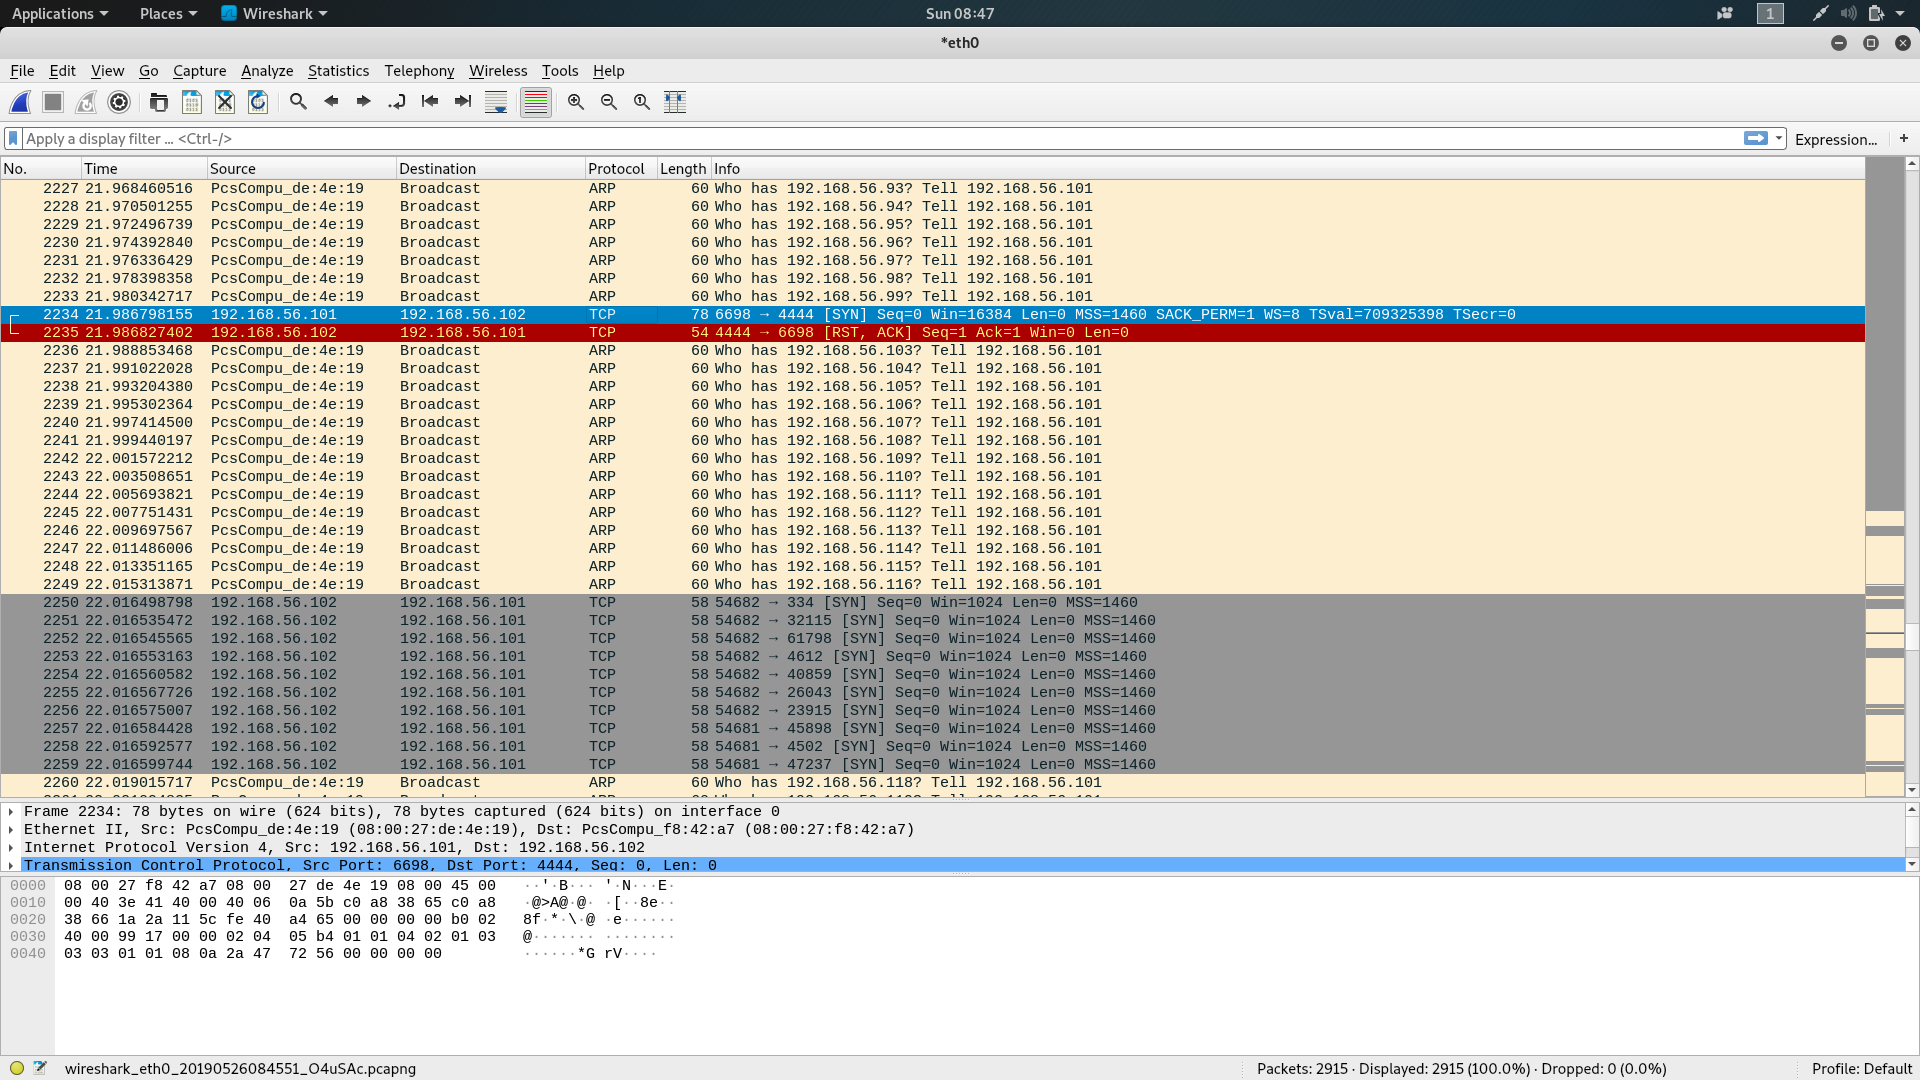Open the Analyze menu

tap(266, 70)
